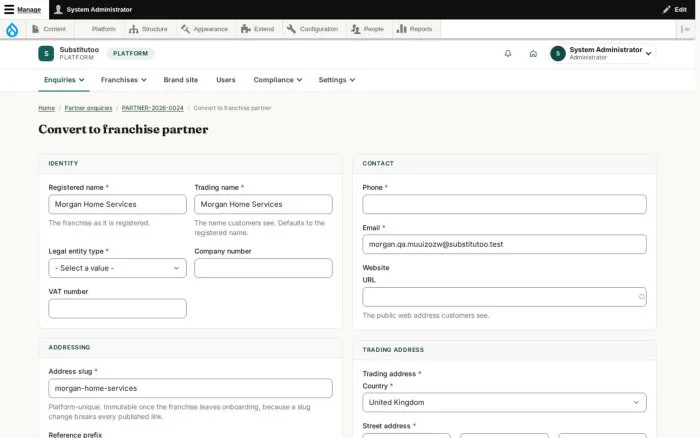
Task: Open notifications bell icon
Action: pos(508,54)
